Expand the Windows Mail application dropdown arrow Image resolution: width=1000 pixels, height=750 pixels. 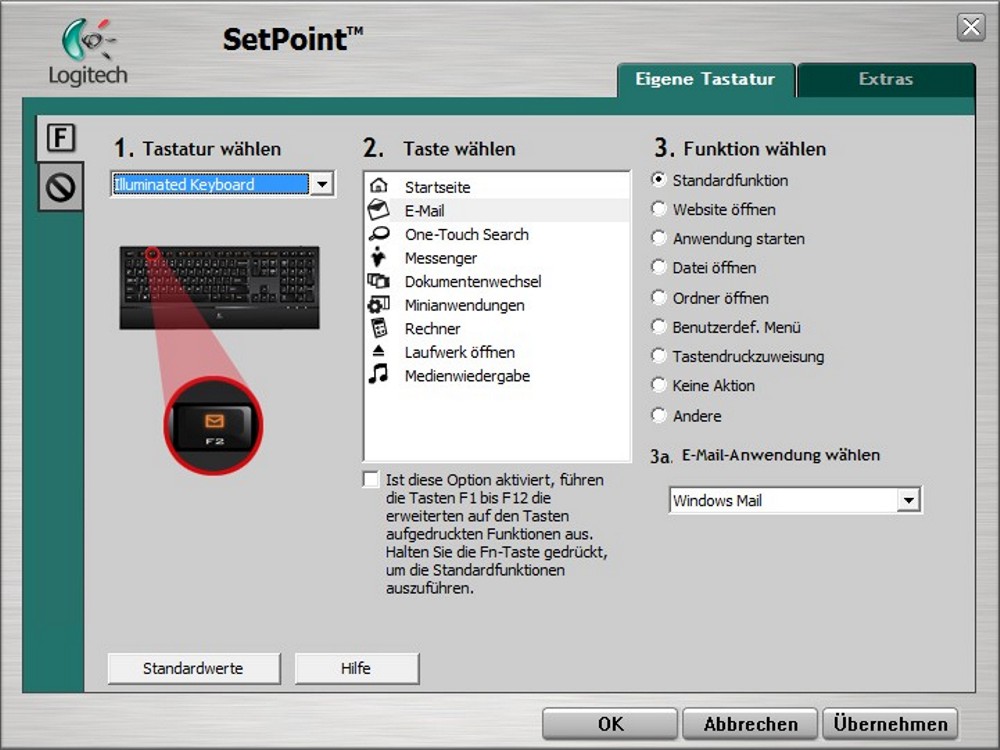(x=908, y=500)
